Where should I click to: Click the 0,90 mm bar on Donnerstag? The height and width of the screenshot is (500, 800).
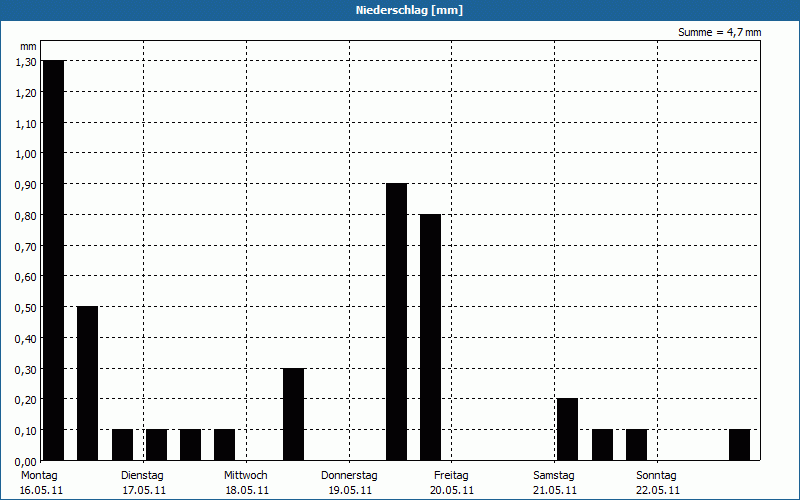click(396, 322)
